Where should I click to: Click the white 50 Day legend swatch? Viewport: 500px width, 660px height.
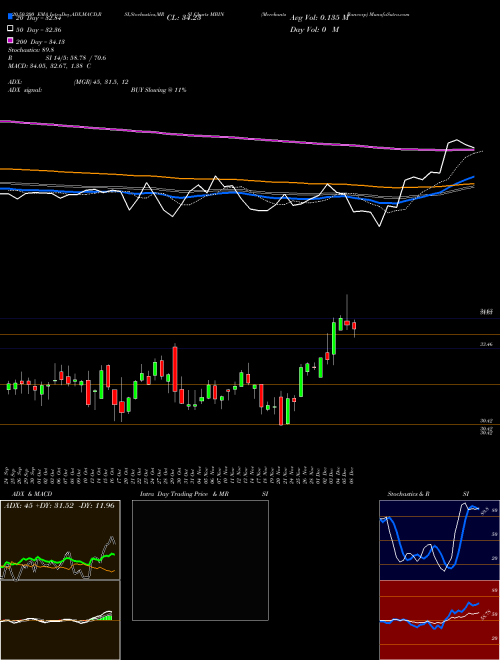coord(10,29)
